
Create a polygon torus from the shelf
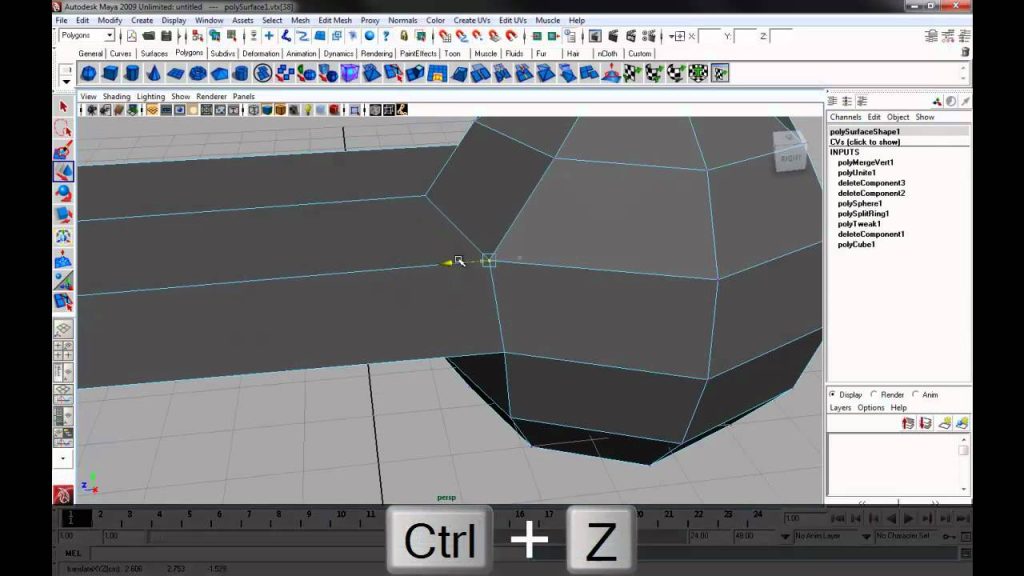197,73
